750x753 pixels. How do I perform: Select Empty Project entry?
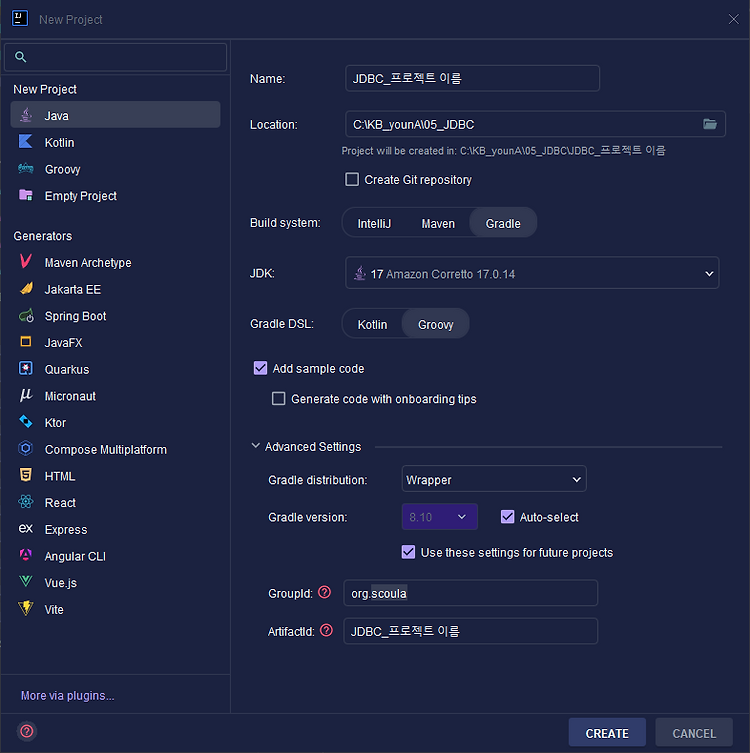point(115,195)
